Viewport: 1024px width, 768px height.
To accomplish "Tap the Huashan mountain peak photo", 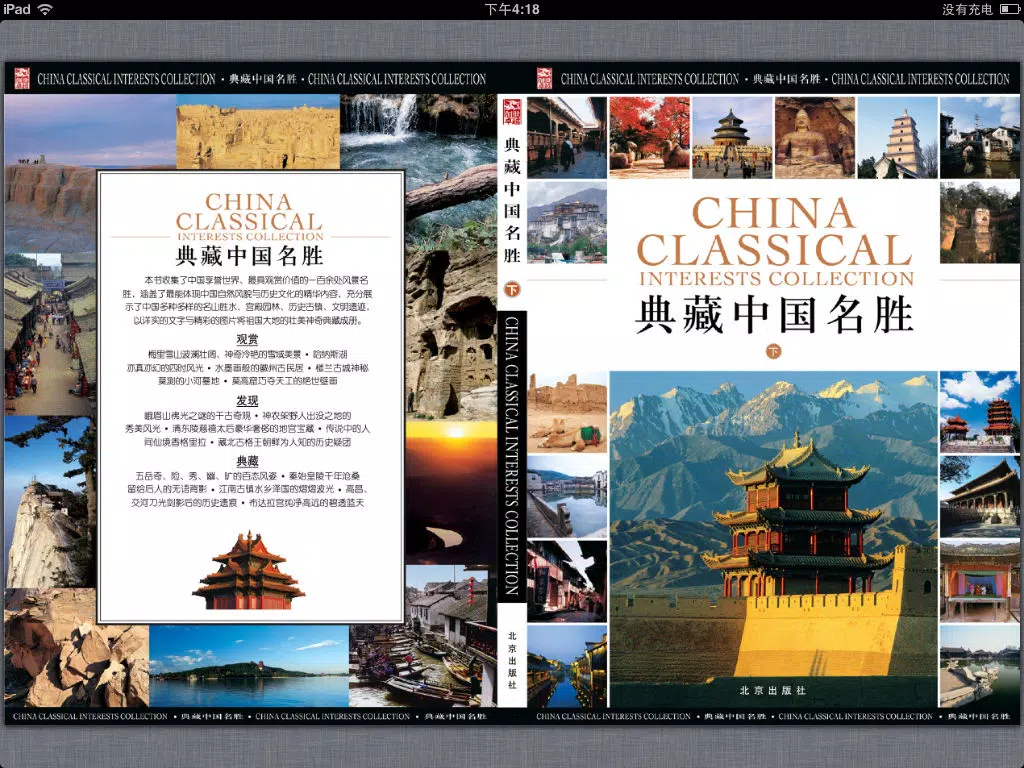I will 50,502.
